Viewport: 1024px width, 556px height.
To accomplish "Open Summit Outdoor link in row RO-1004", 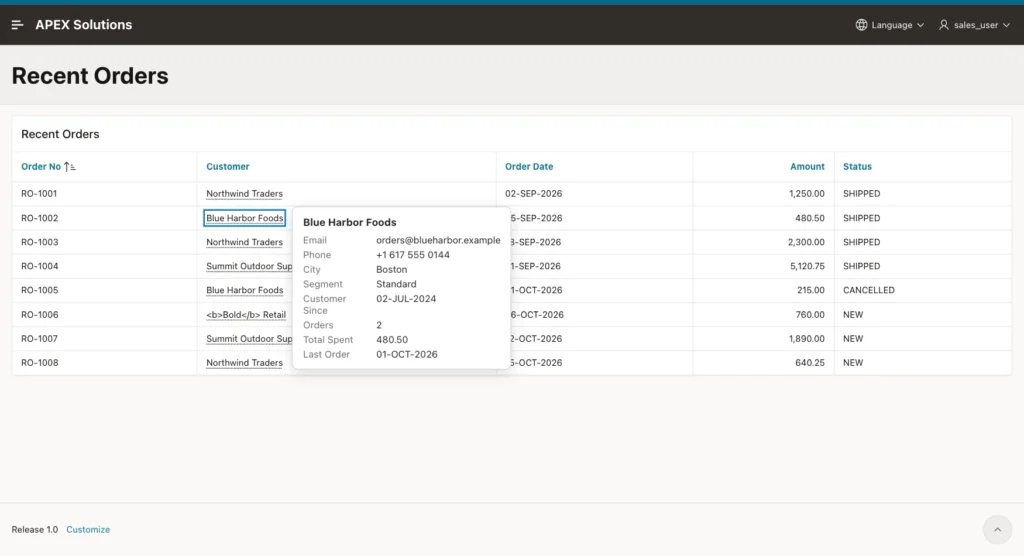I will click(249, 266).
